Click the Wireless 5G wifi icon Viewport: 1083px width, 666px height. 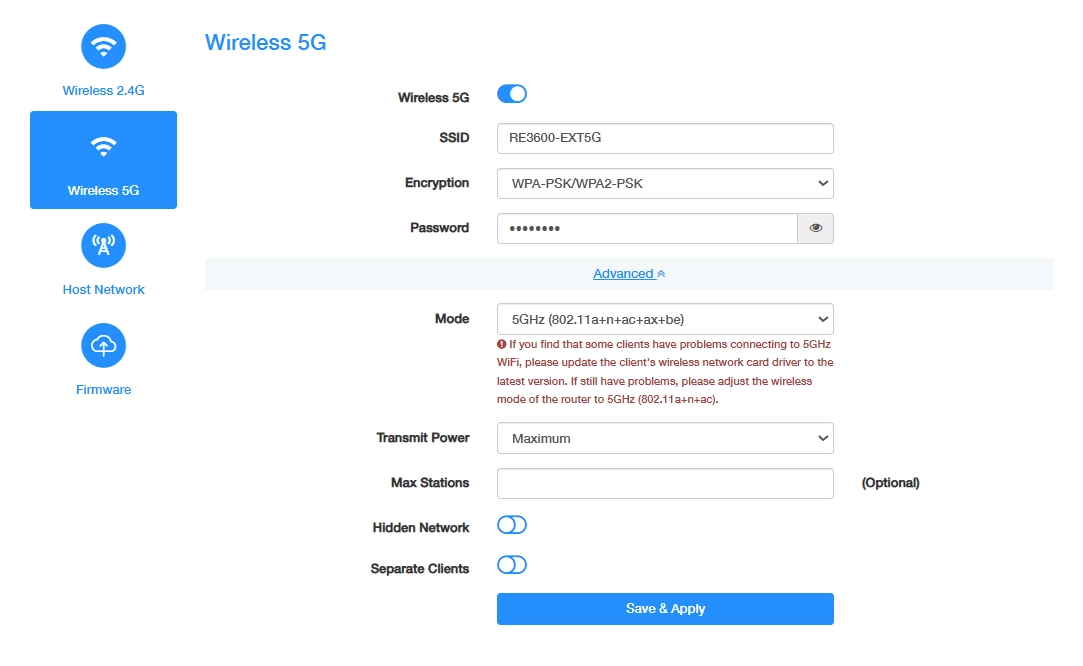104,146
